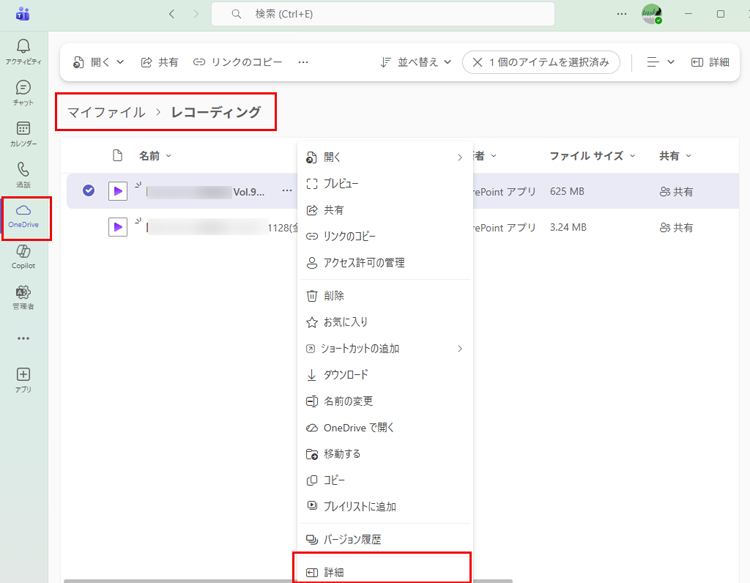
Task: Navigate to マイファイル breadcrumb
Action: (106, 112)
